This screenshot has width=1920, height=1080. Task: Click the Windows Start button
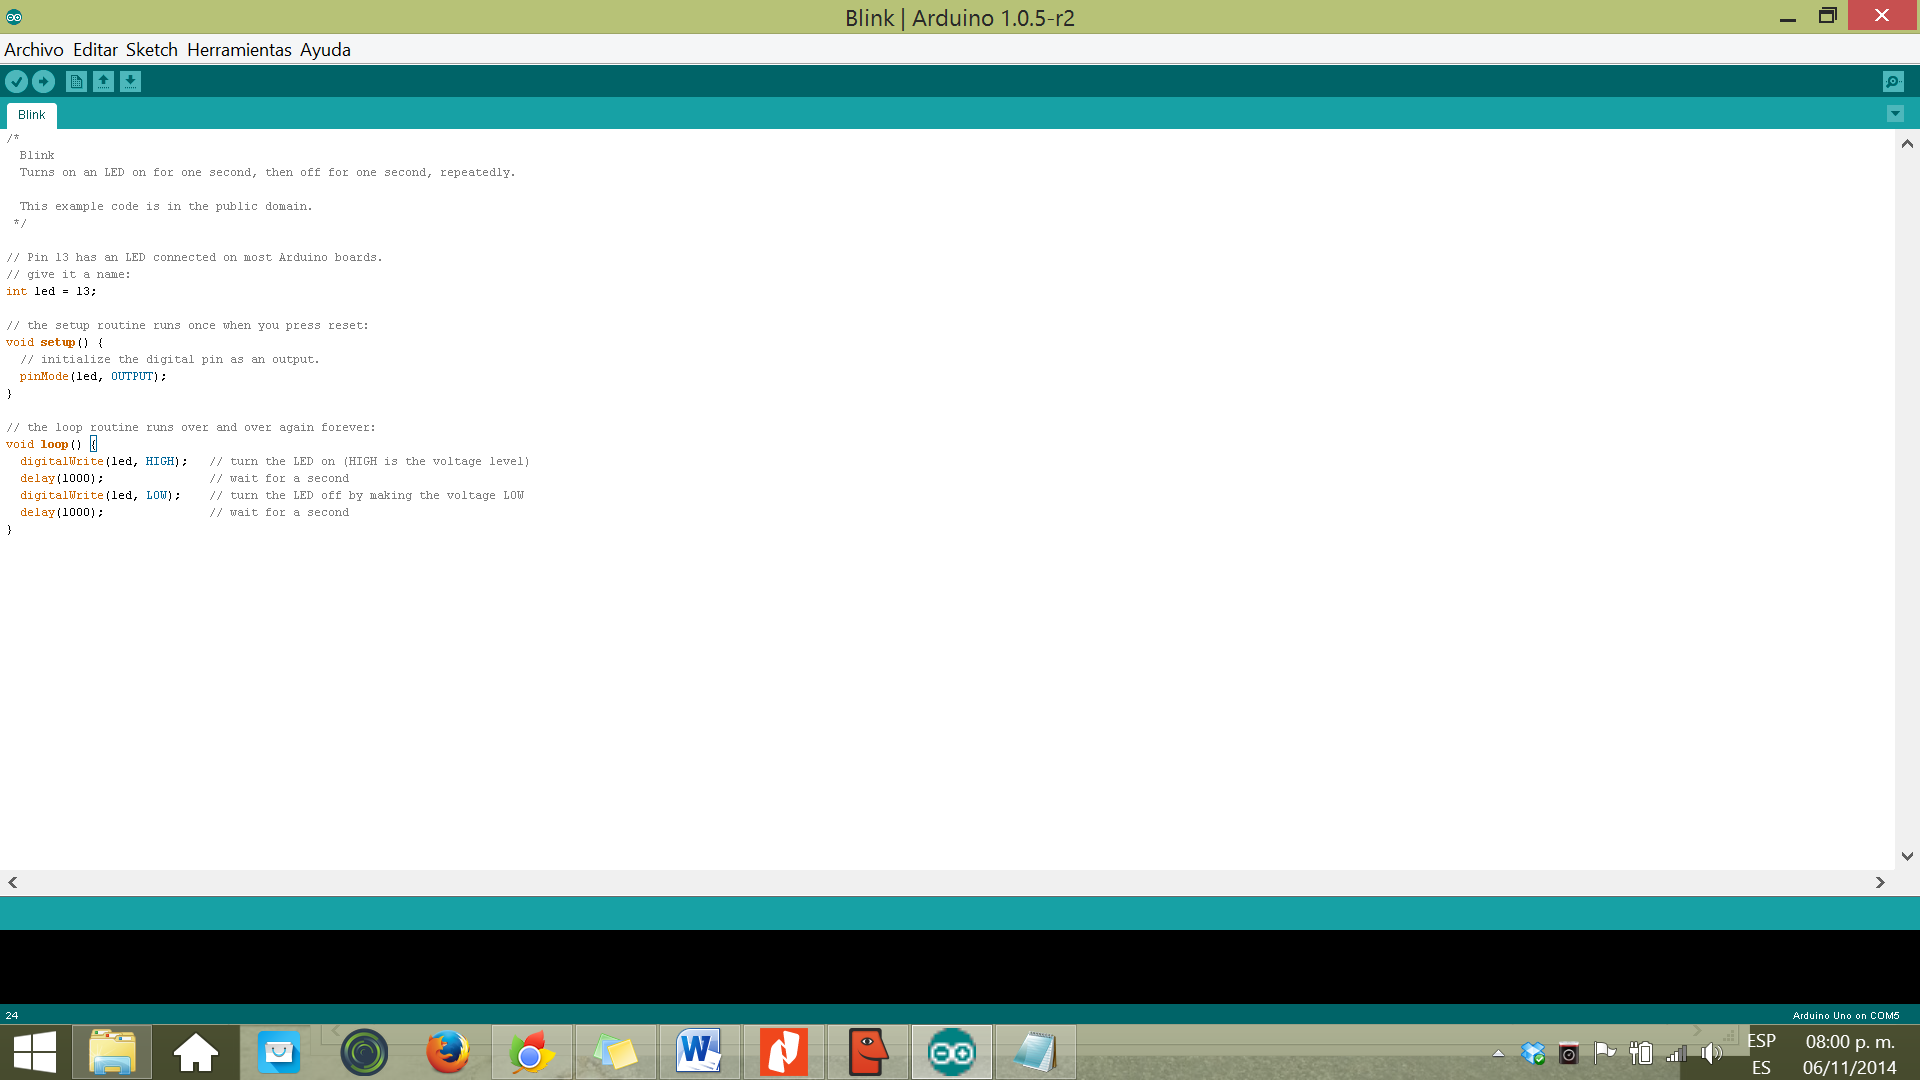pyautogui.click(x=35, y=1052)
